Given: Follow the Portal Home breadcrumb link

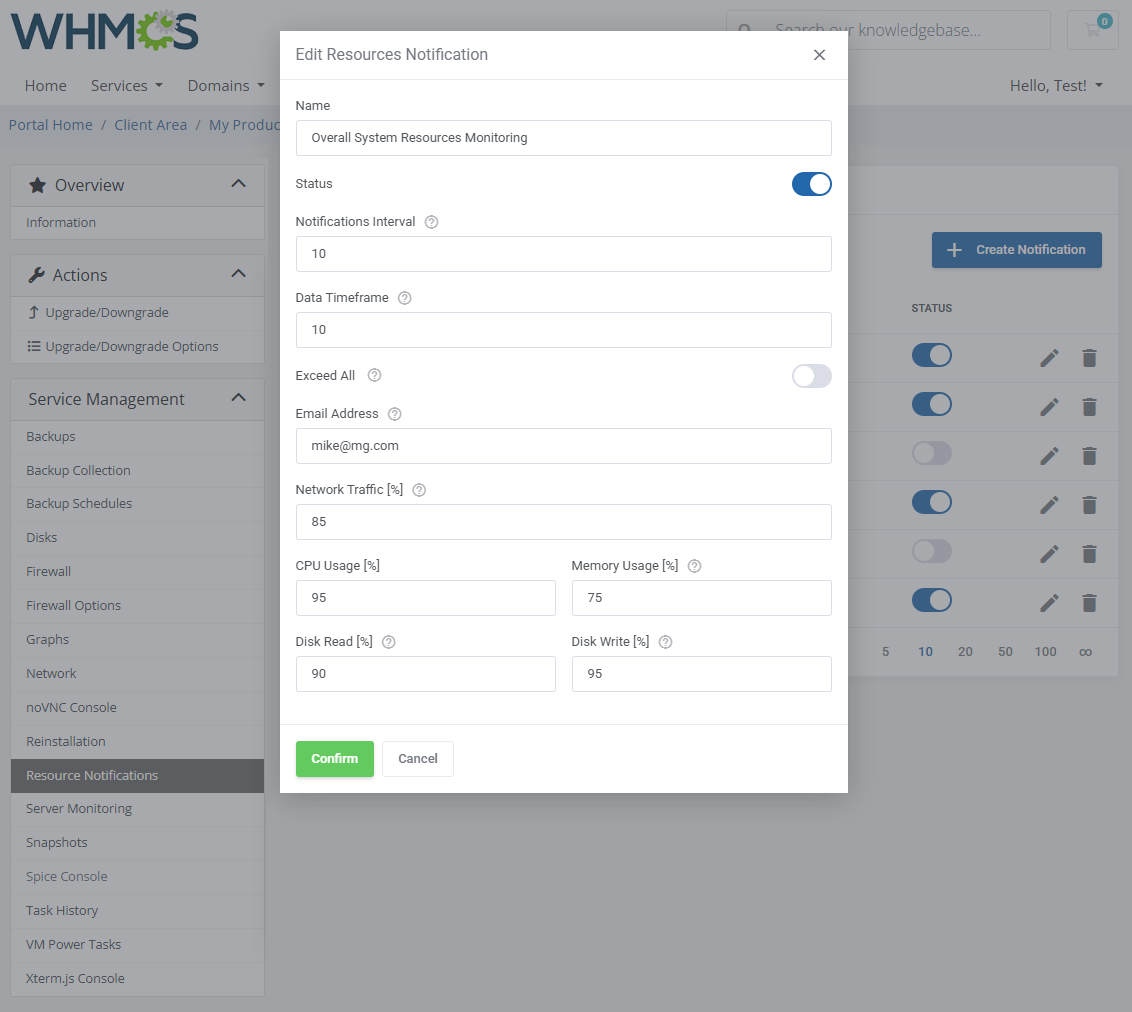Looking at the screenshot, I should [51, 125].
